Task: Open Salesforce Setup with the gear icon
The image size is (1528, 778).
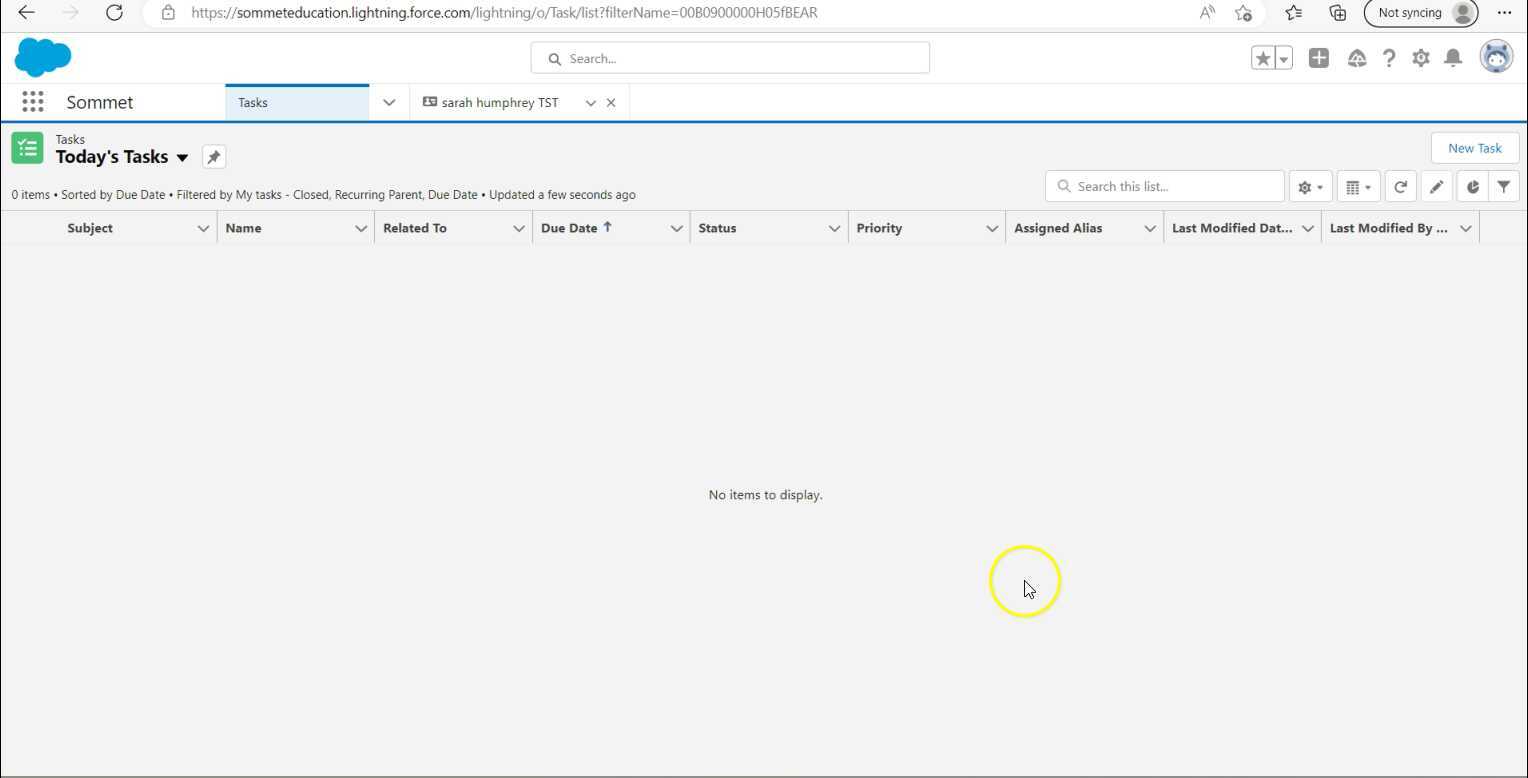Action: pos(1420,58)
